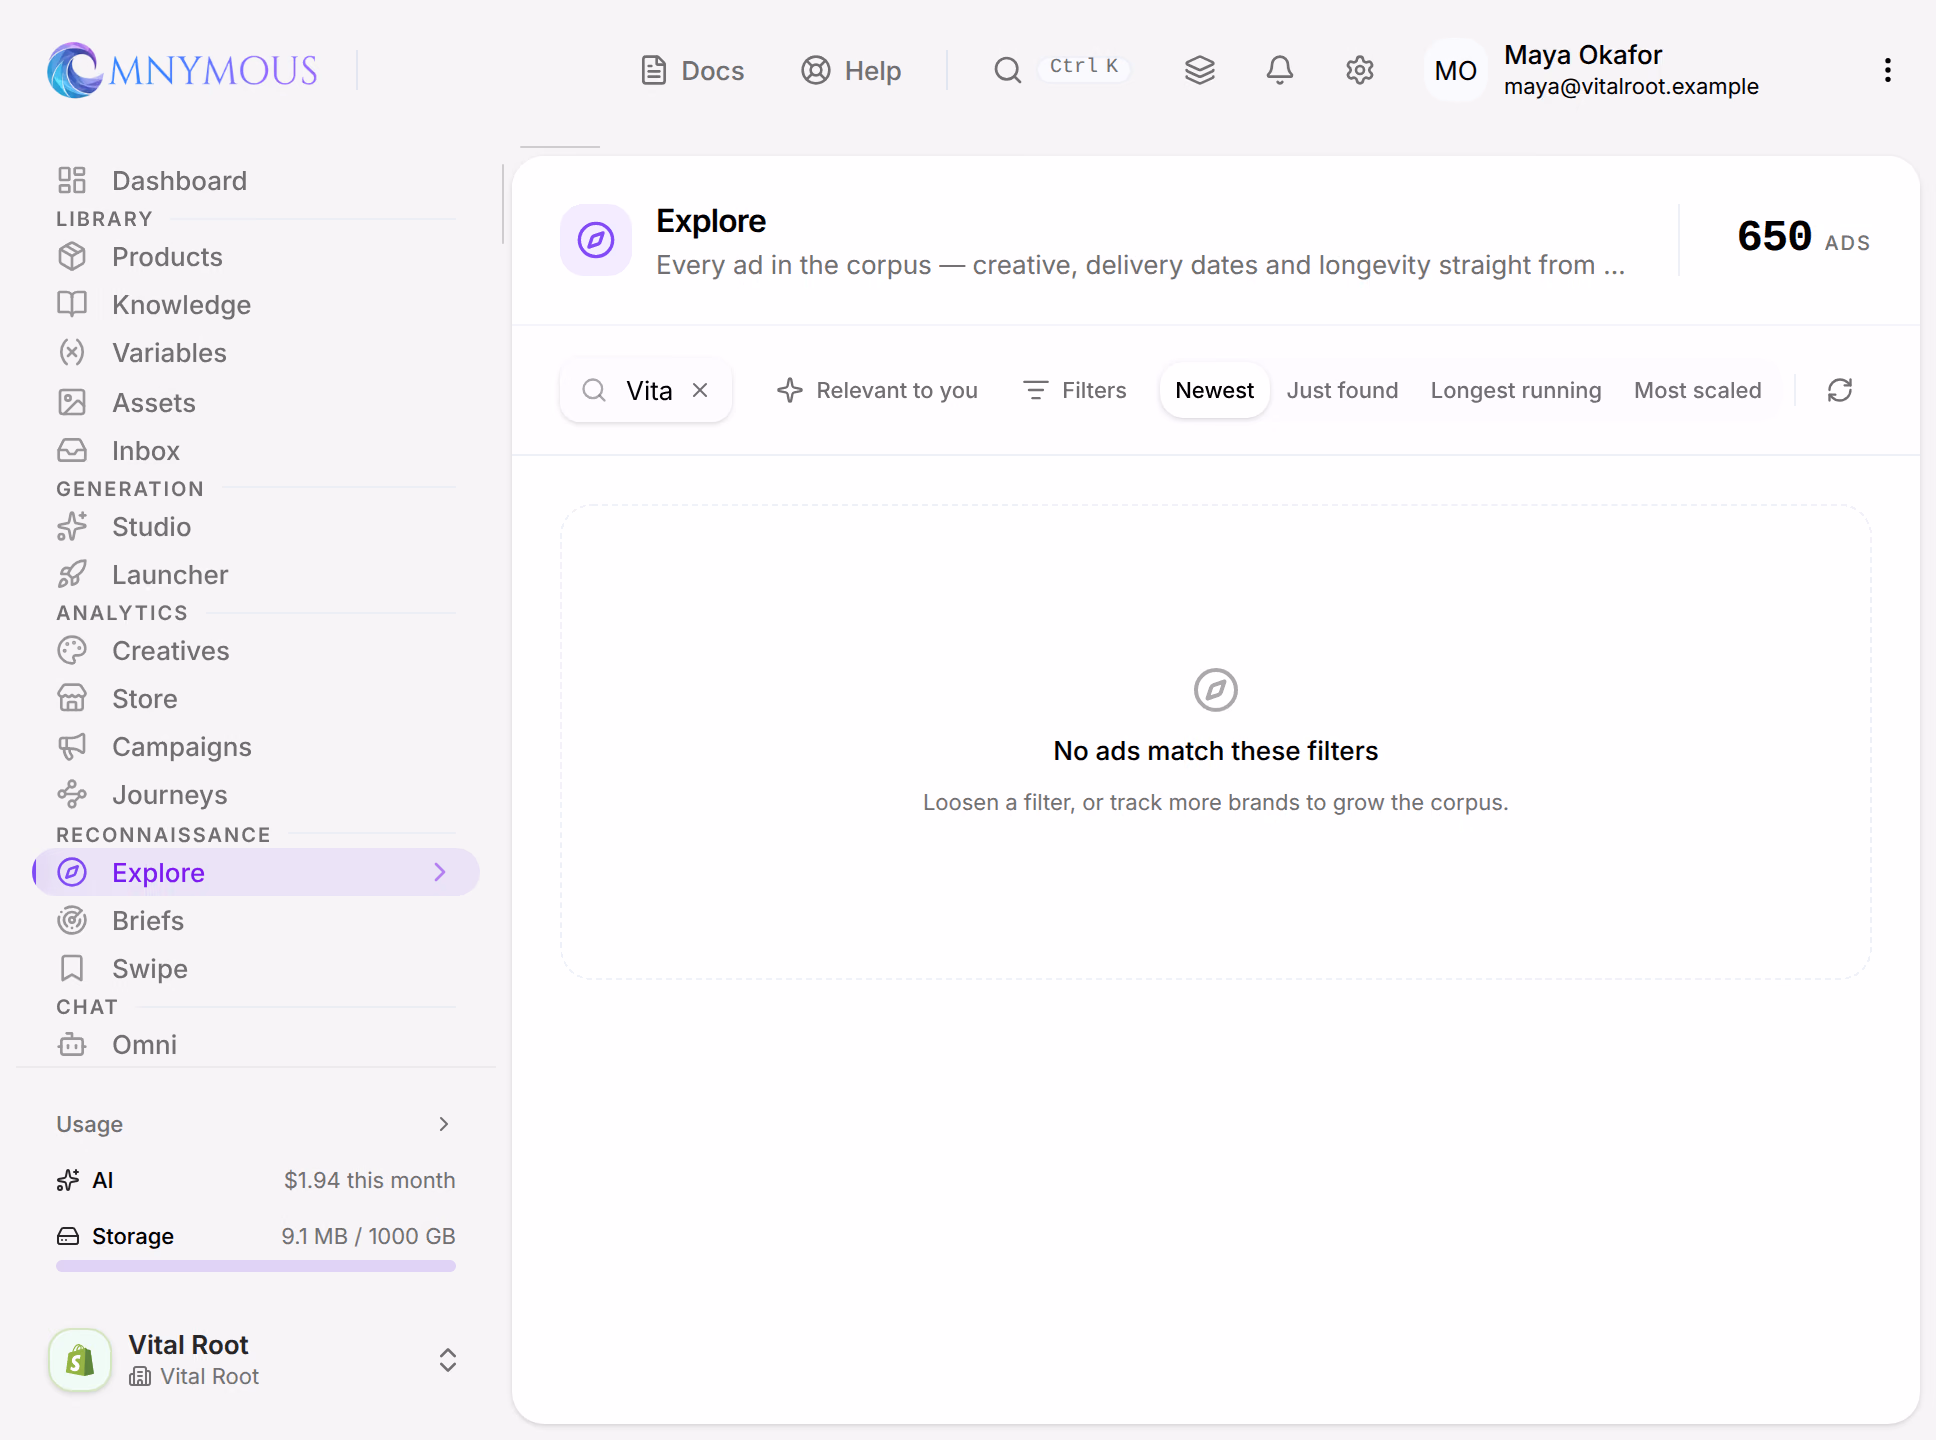Open the Docs link
This screenshot has height=1440, width=1936.
click(692, 70)
